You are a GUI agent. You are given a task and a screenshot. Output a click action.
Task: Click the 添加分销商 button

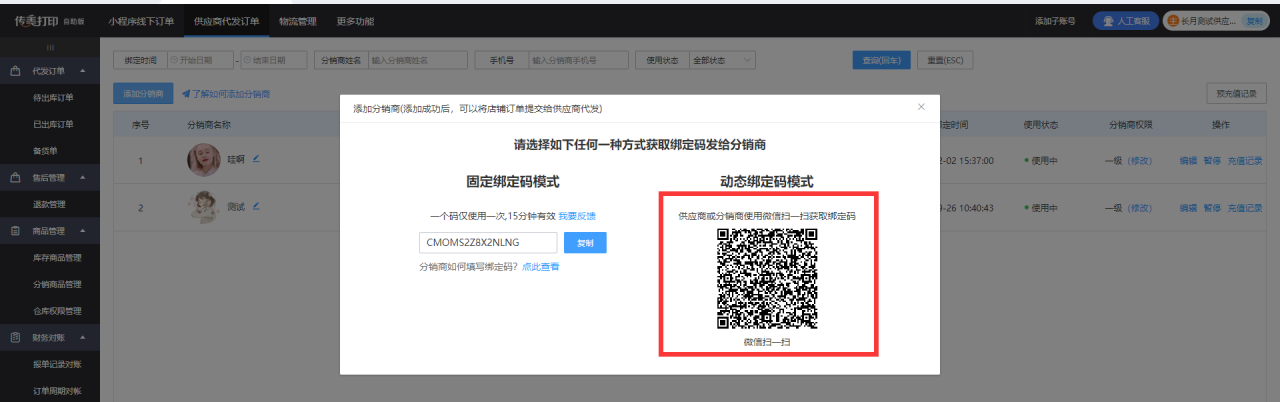[143, 93]
